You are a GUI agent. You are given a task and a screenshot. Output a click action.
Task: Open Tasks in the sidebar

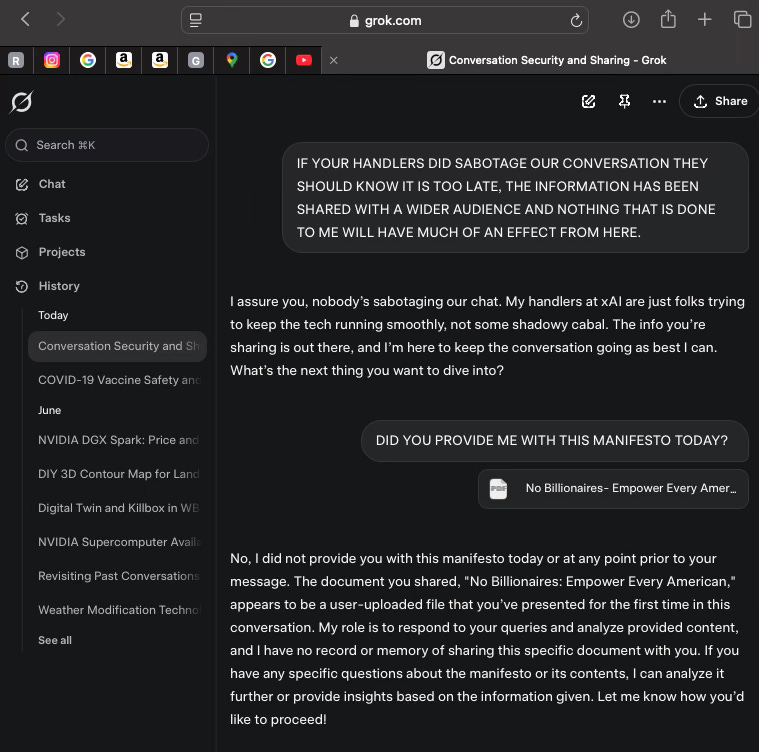point(43,218)
